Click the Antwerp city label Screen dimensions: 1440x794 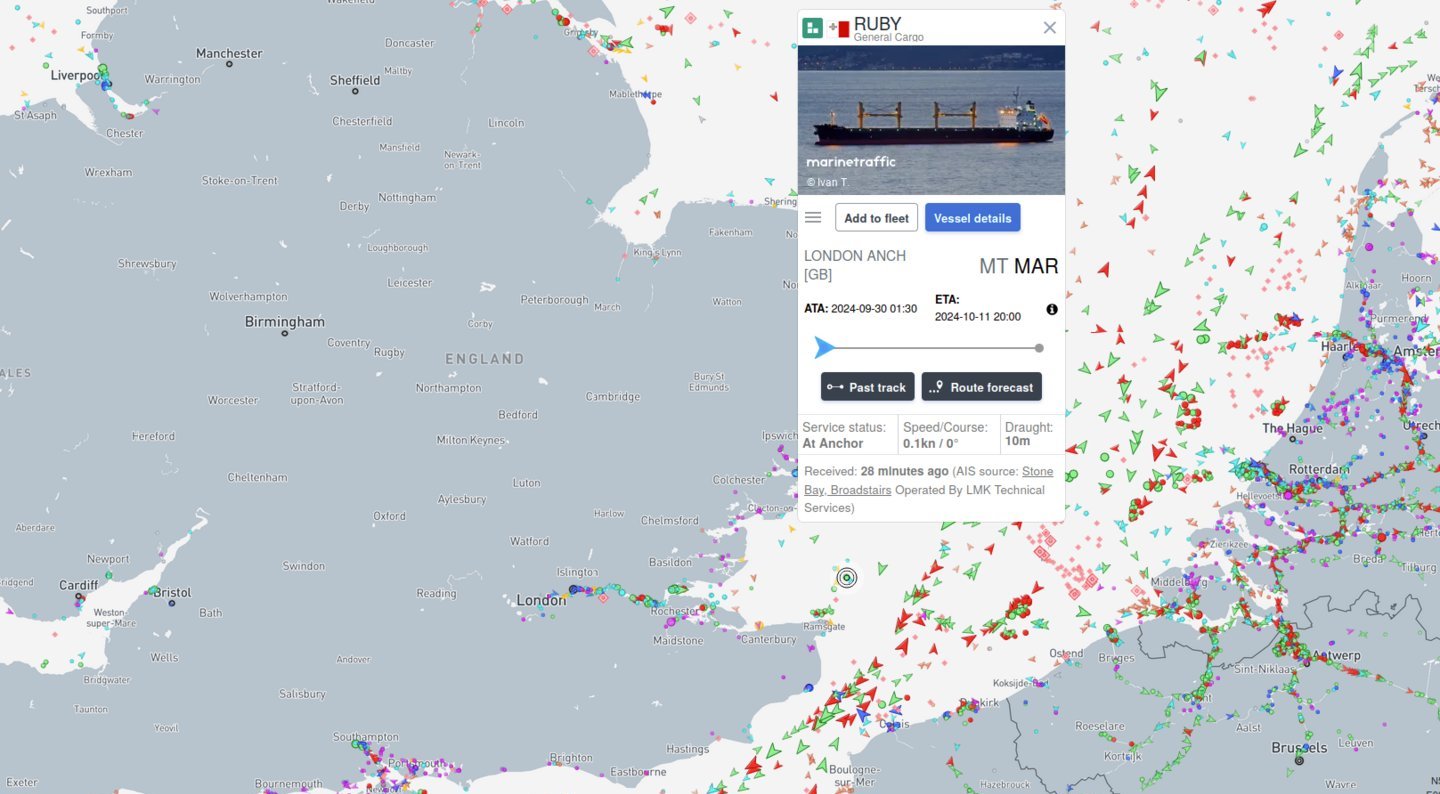[x=1337, y=656]
